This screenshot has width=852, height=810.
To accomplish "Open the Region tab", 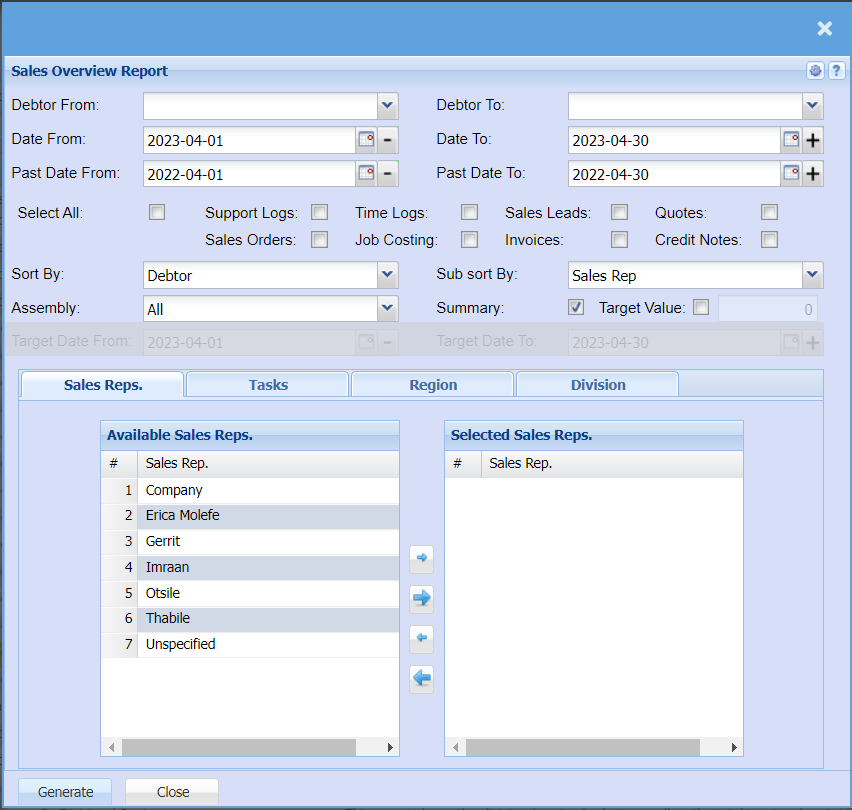I will click(x=433, y=385).
